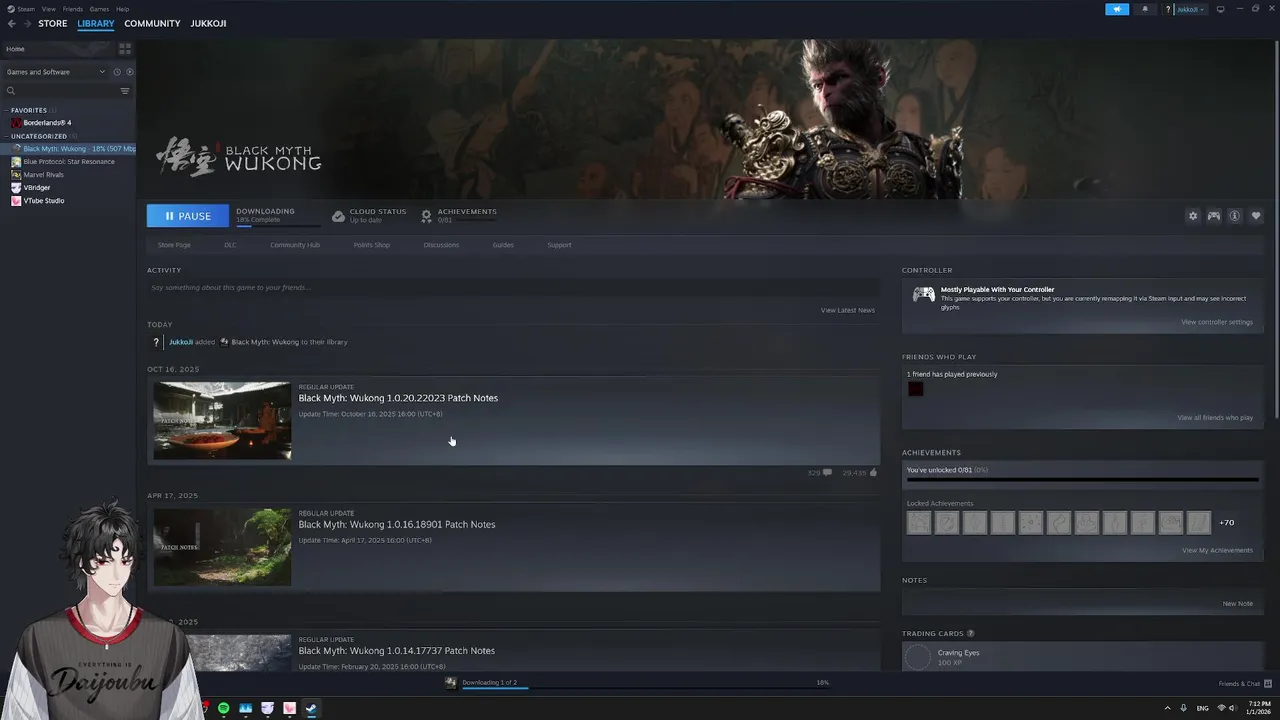
Task: Open Spotify from the taskbar
Action: [x=223, y=708]
